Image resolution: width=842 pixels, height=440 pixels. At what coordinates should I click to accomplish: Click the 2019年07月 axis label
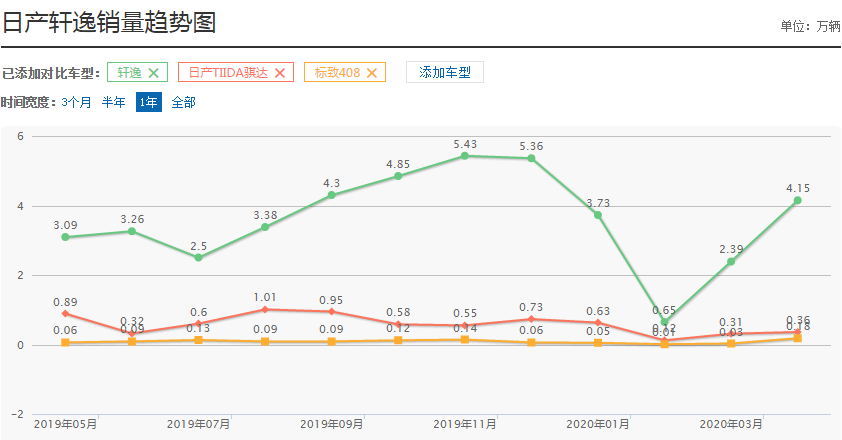click(198, 424)
